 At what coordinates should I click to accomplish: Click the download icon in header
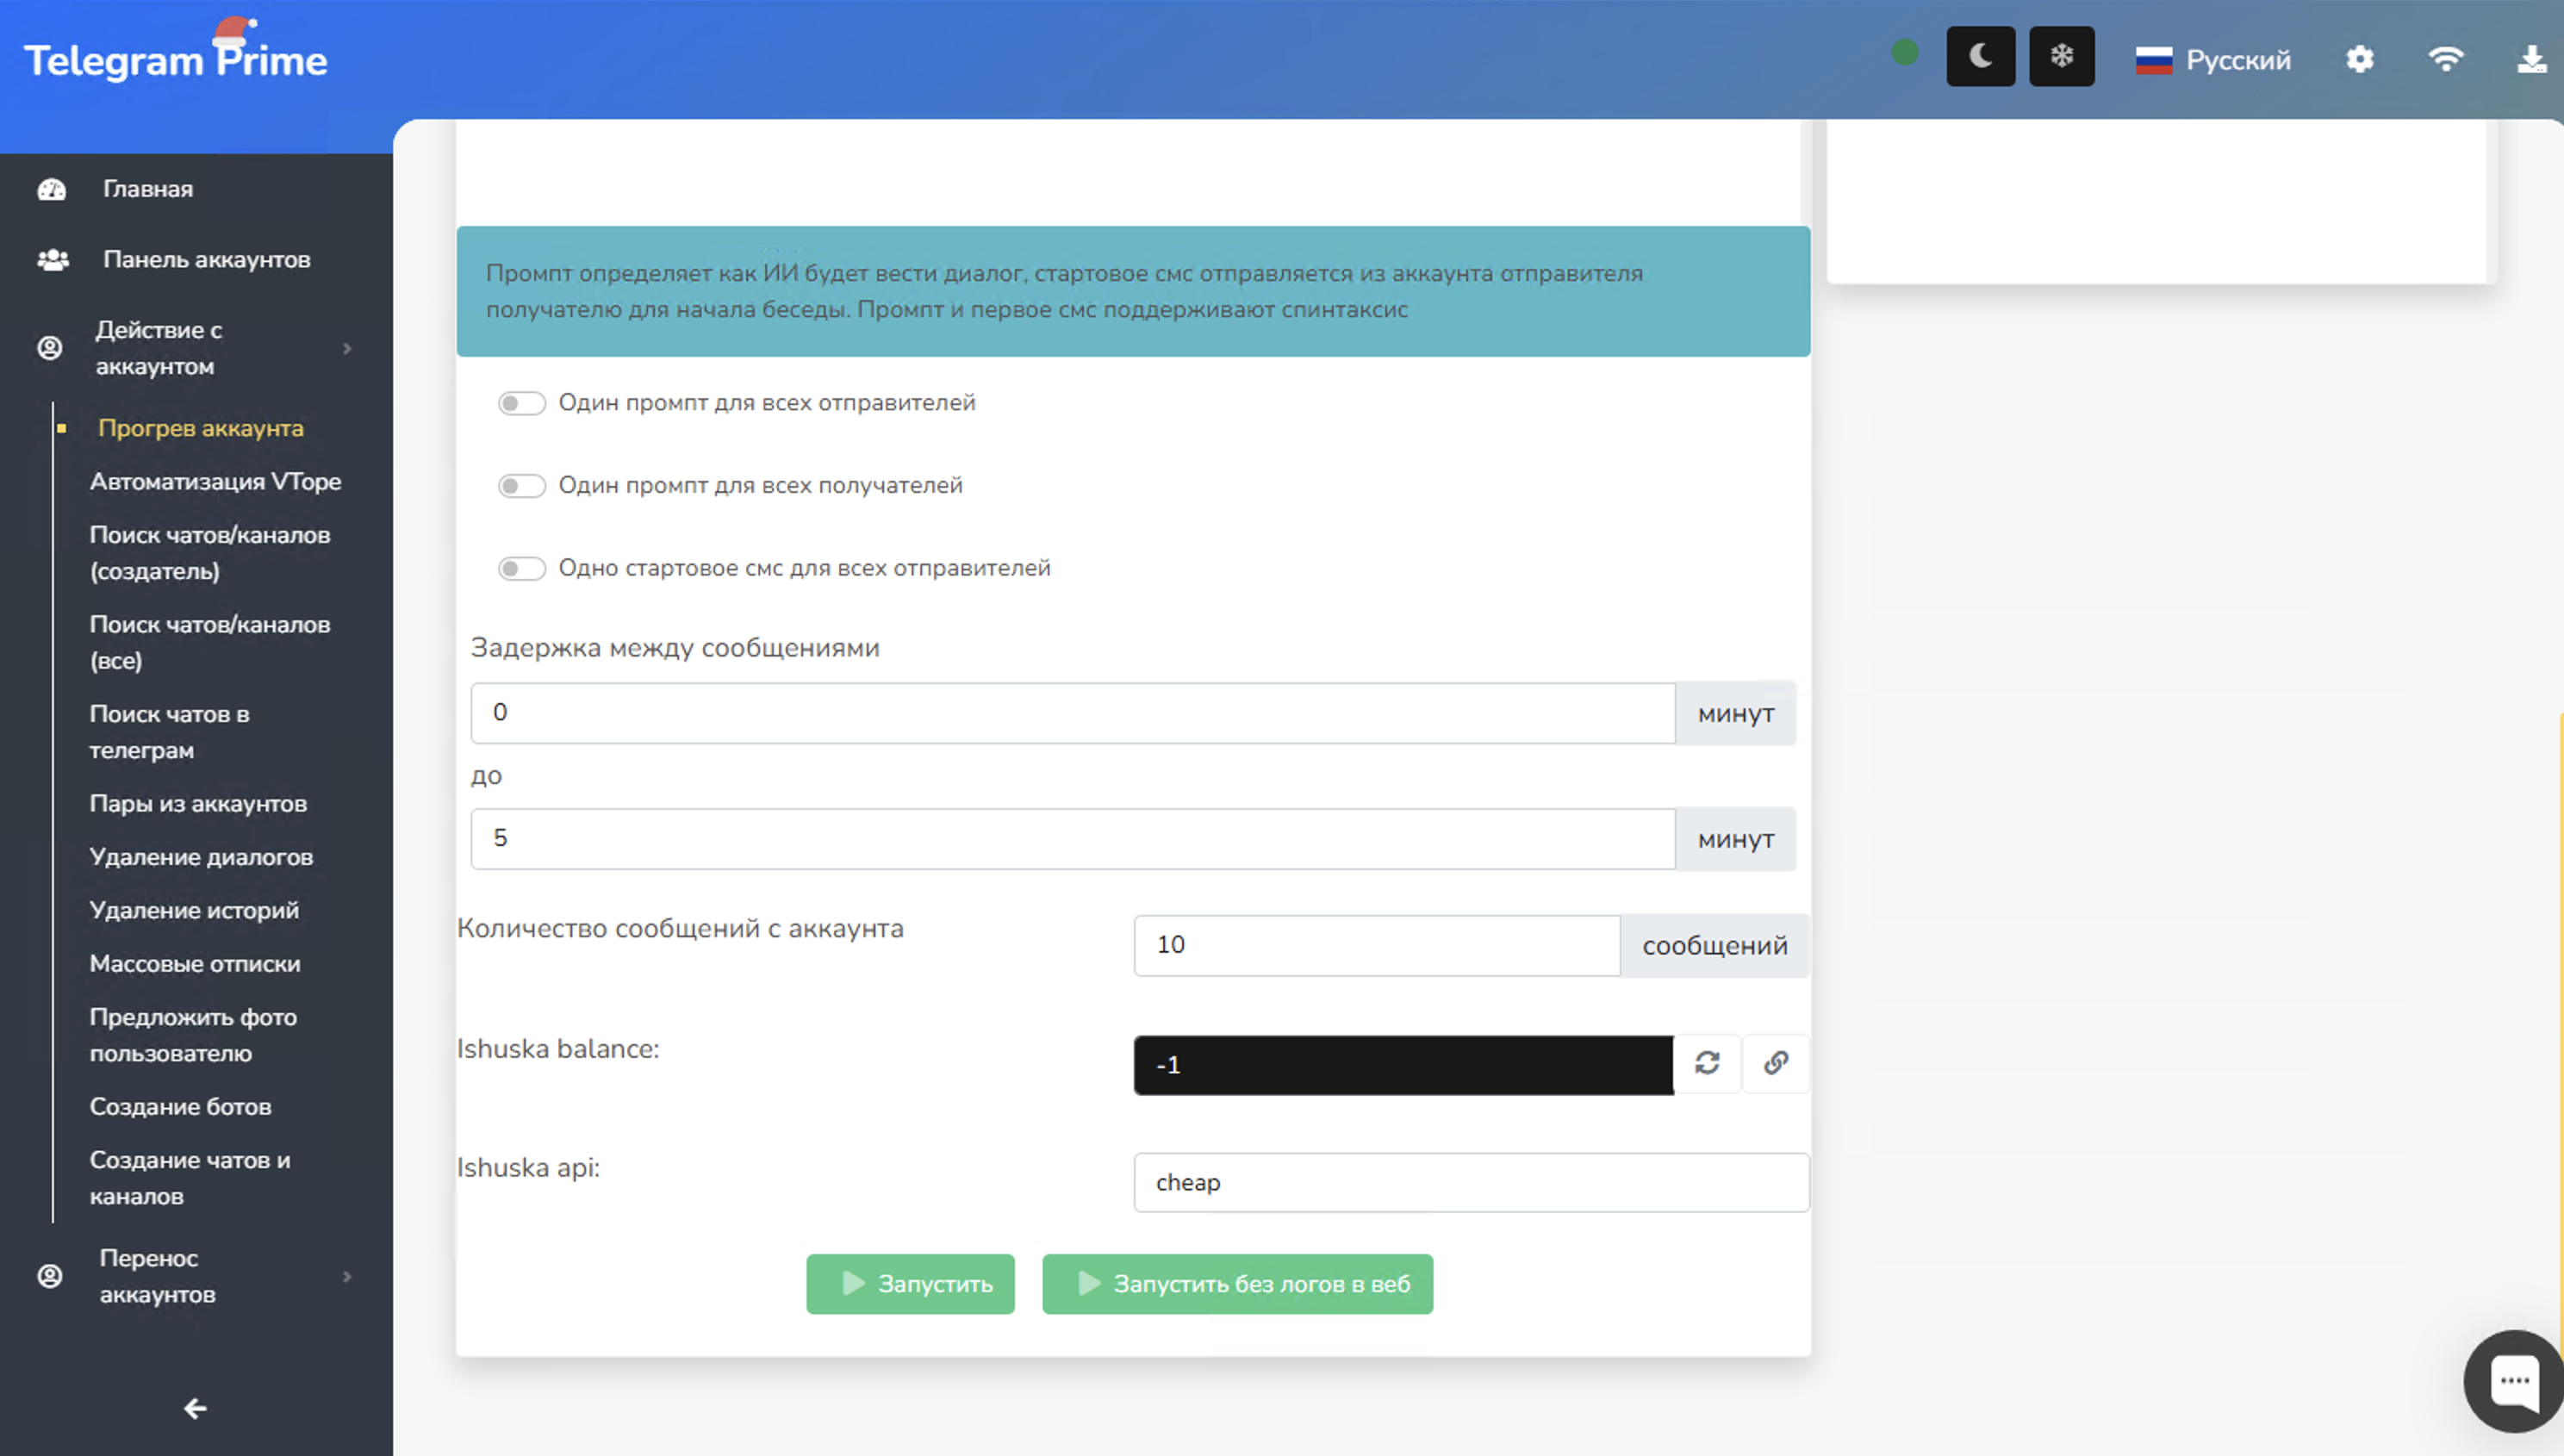2530,59
